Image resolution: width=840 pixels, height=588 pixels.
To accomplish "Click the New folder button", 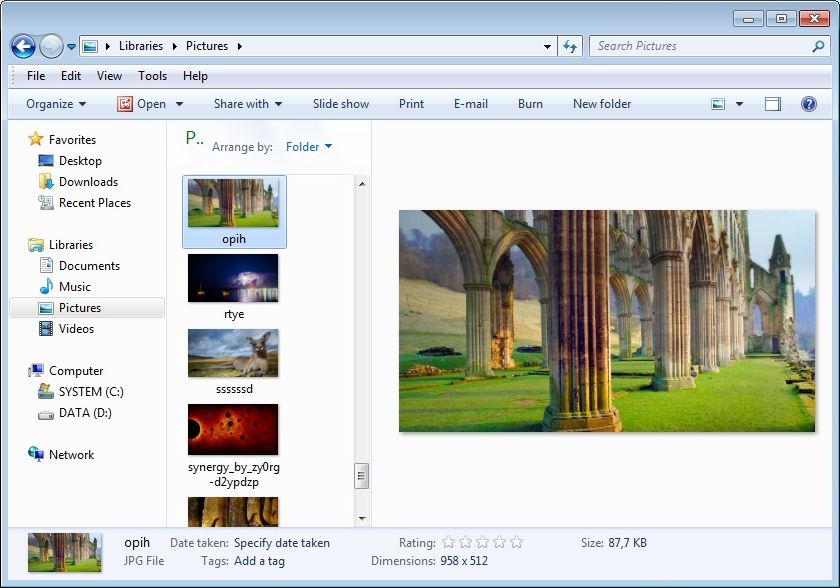I will tap(601, 104).
